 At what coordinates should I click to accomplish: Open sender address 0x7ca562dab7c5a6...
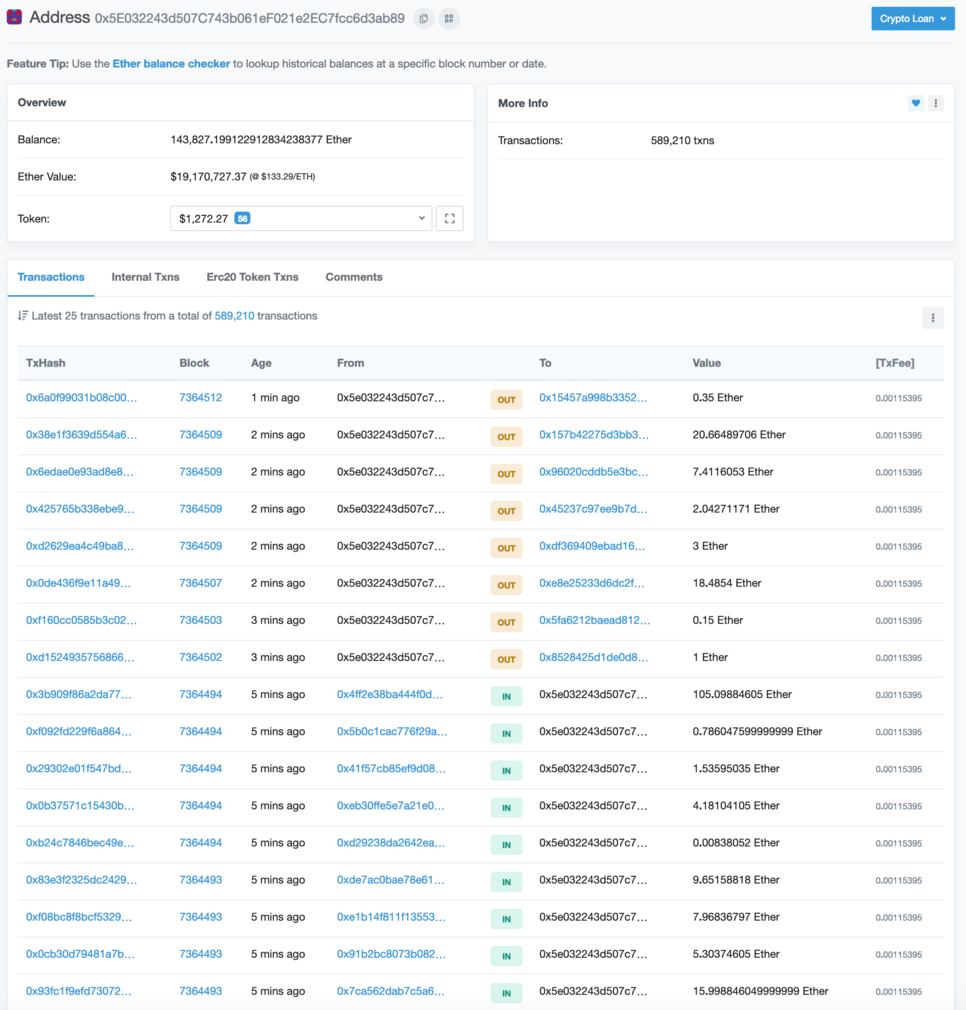(x=391, y=991)
